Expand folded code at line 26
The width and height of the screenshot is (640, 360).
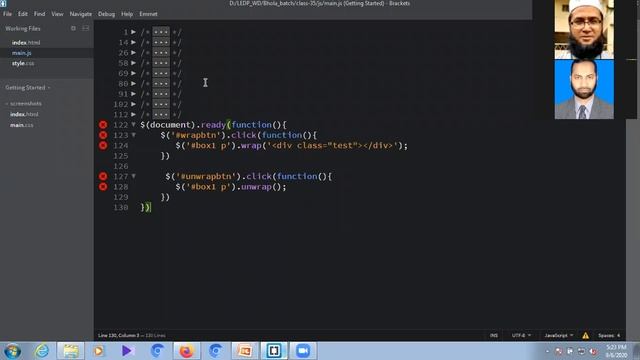(x=133, y=52)
